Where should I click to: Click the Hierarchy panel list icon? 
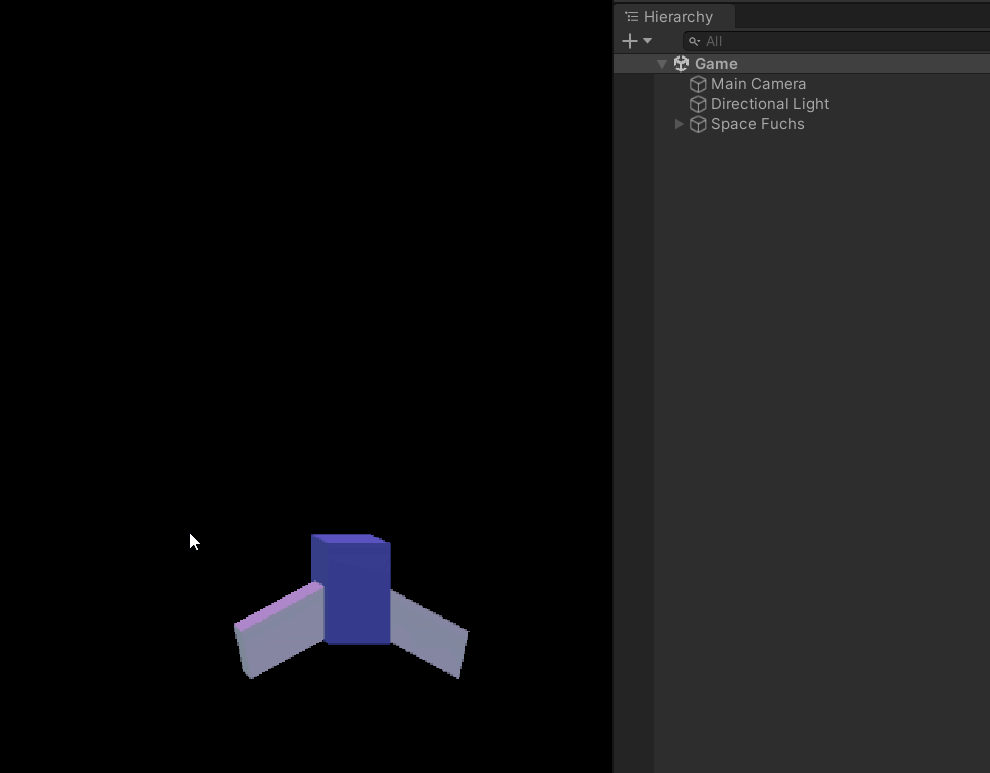pos(630,16)
